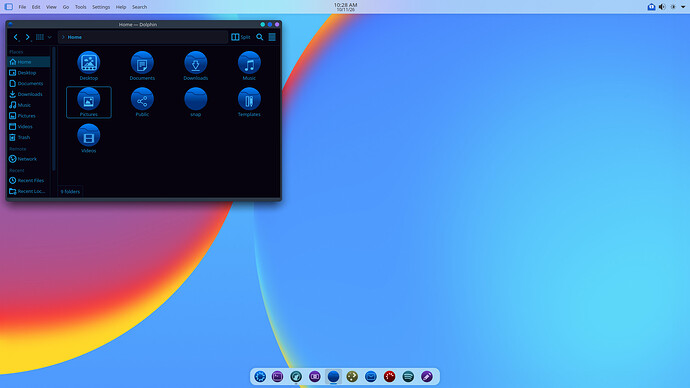Click the '9 folders' status bar text
690x388 pixels.
[x=70, y=192]
